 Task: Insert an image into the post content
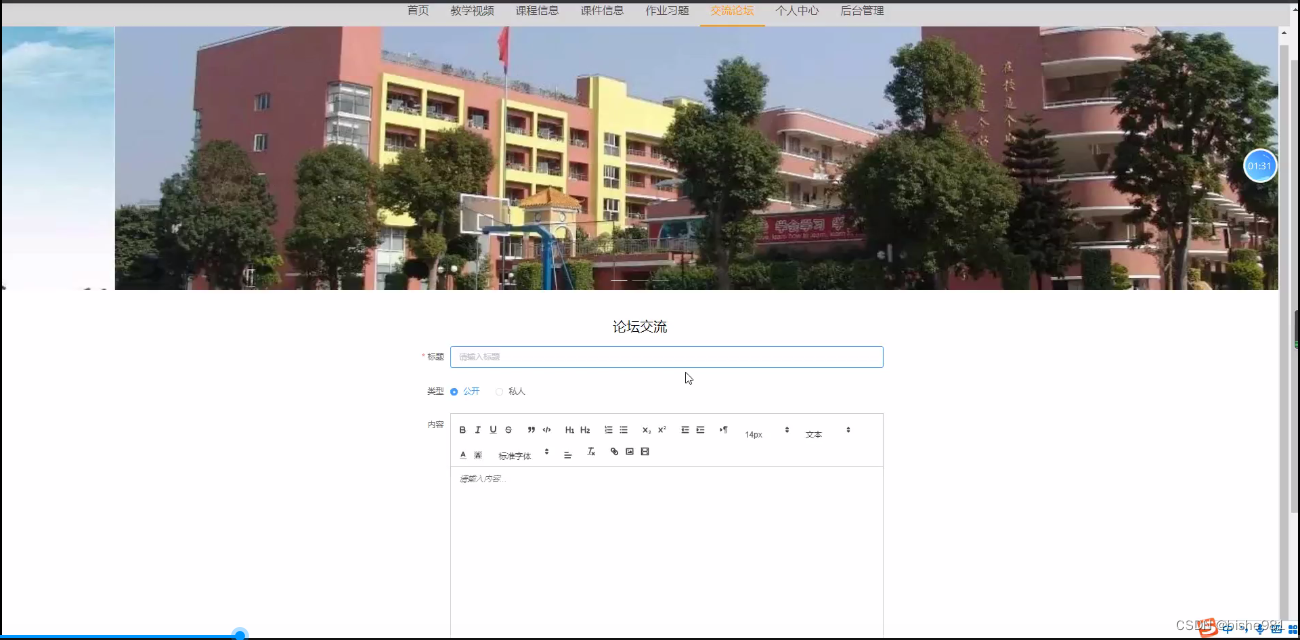point(630,453)
